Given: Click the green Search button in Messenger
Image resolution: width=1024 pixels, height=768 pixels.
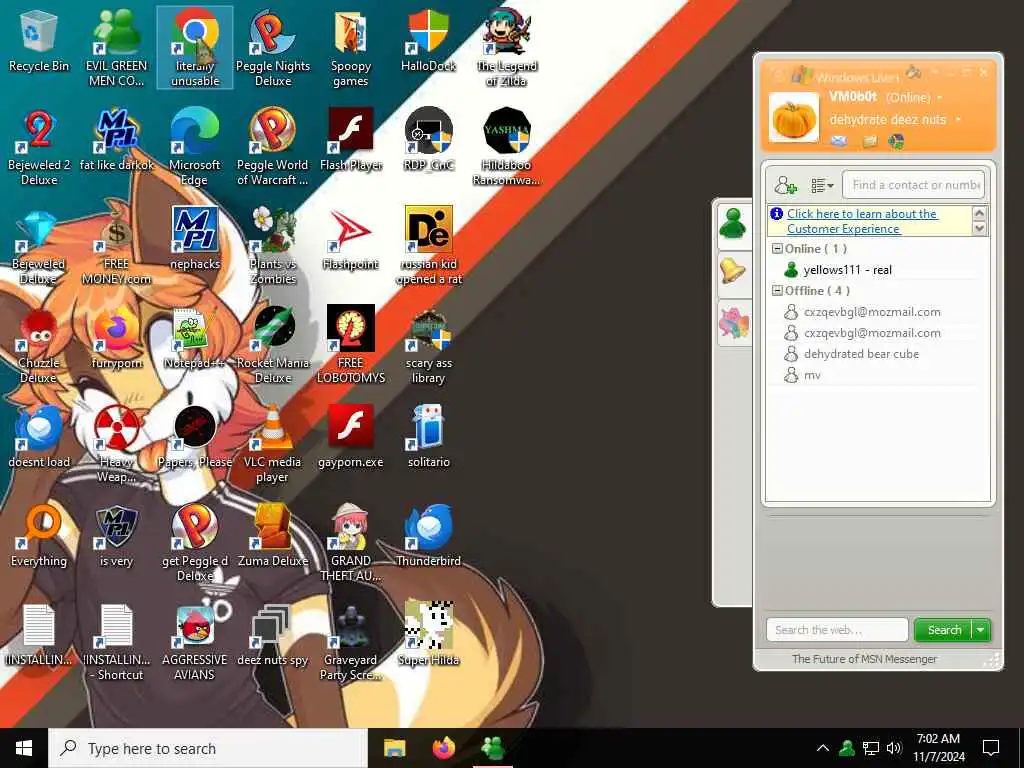Looking at the screenshot, I should [944, 630].
